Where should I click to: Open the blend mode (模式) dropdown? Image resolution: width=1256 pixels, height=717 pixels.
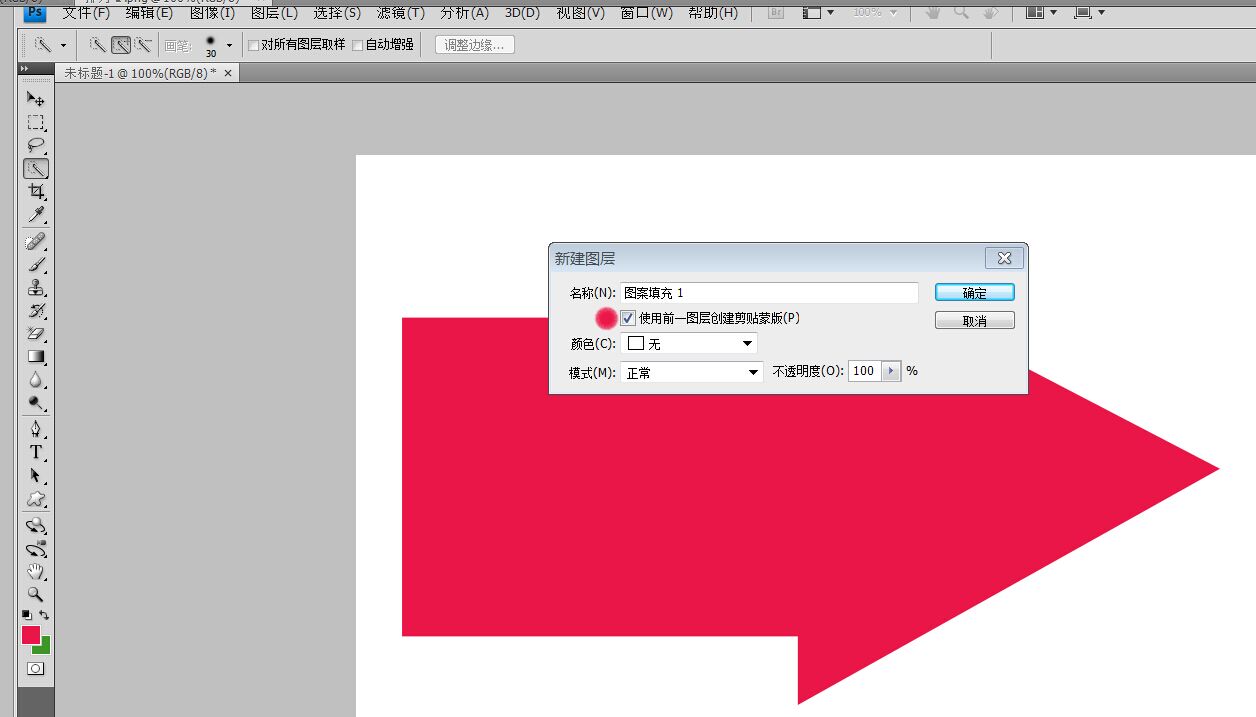point(692,372)
